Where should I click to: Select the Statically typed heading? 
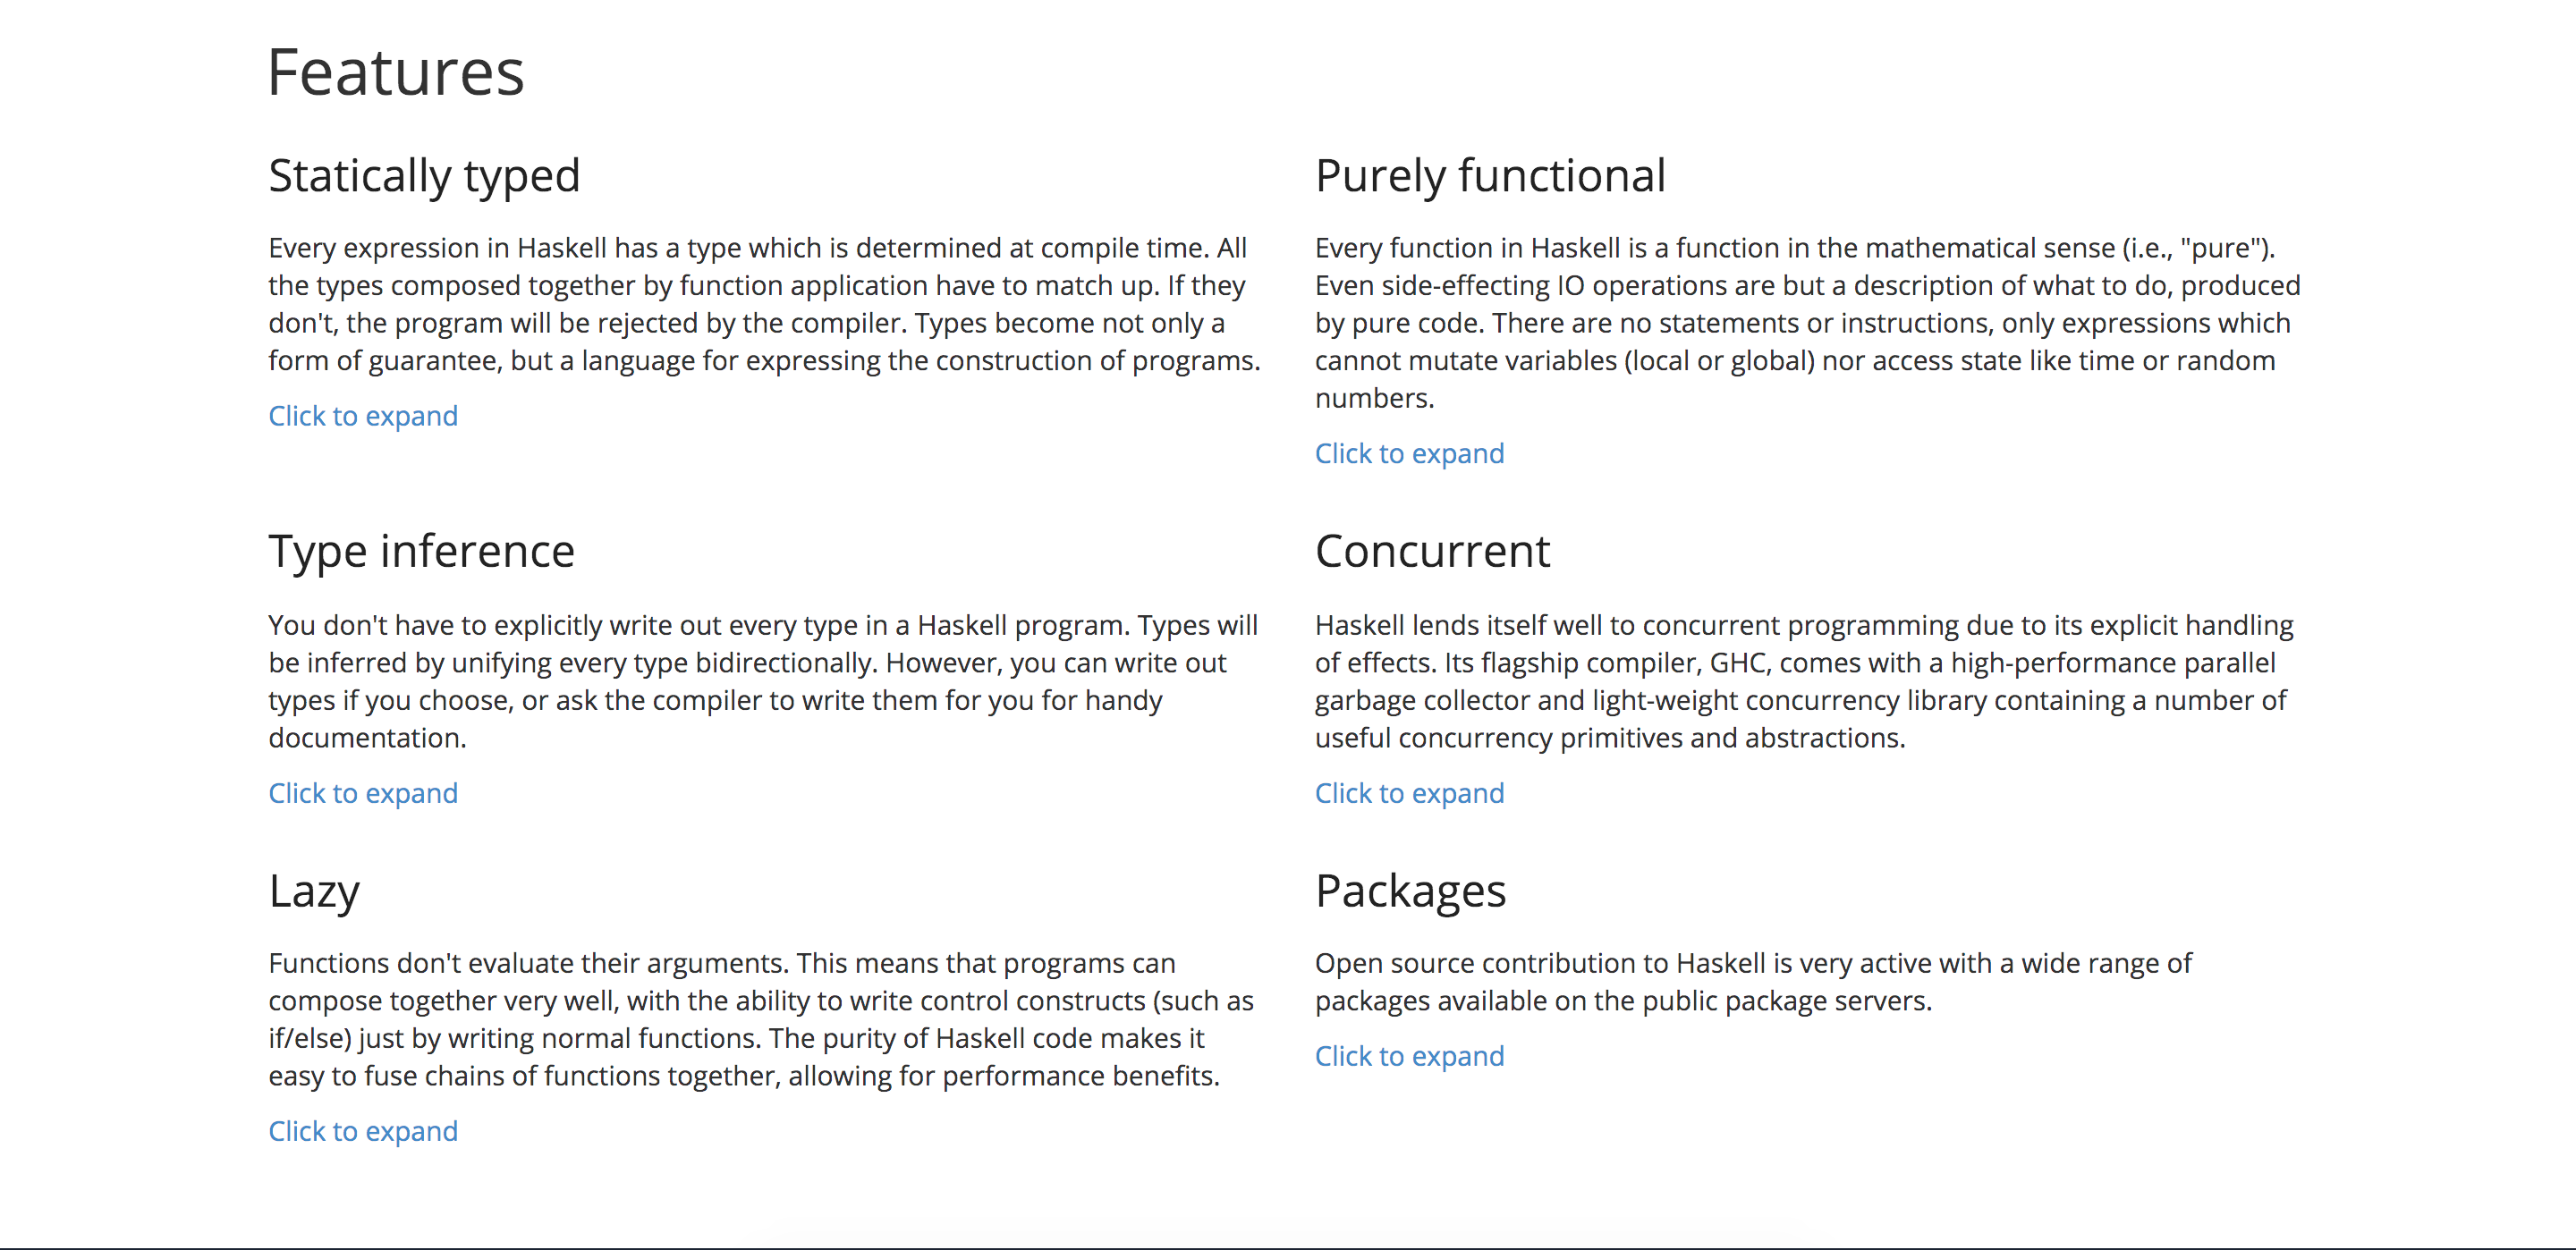tap(424, 177)
